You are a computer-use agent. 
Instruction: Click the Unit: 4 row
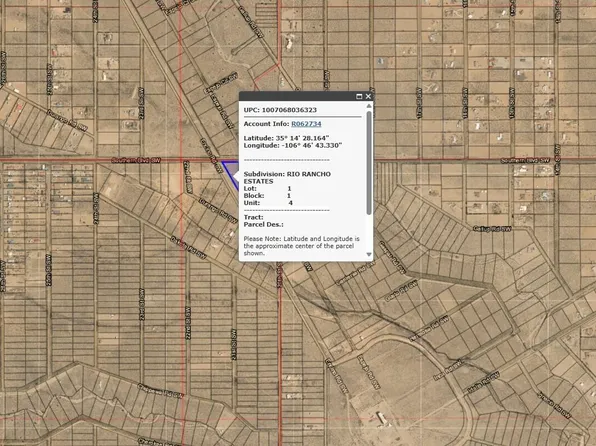pos(268,203)
